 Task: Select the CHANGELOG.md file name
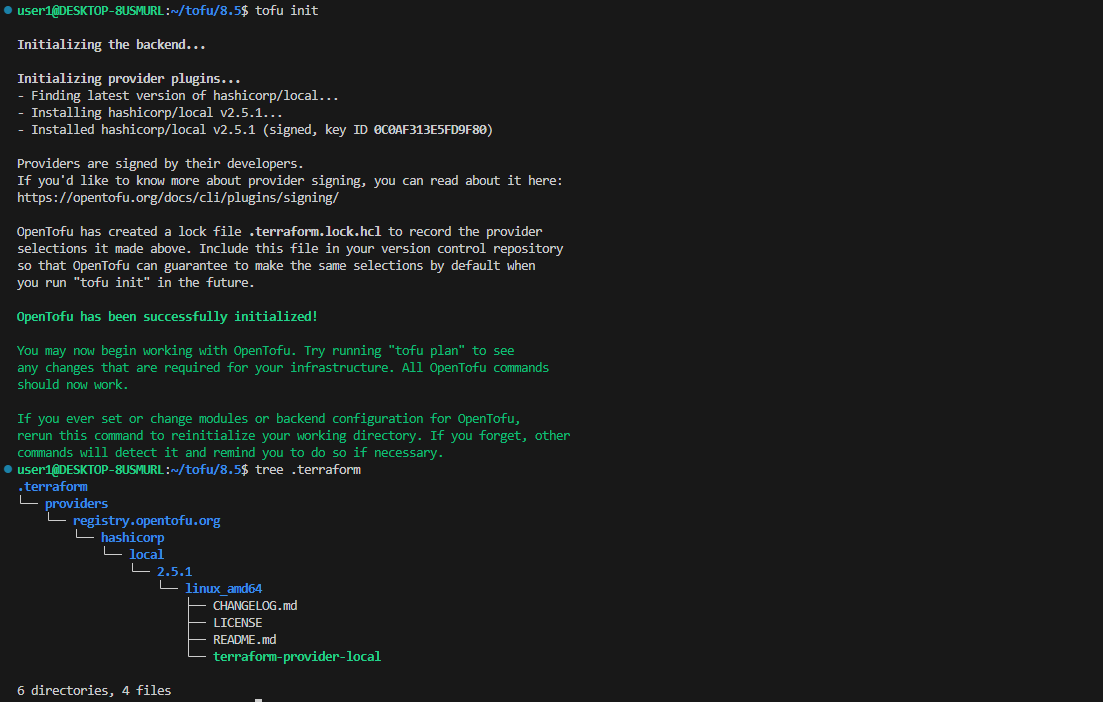pos(255,606)
